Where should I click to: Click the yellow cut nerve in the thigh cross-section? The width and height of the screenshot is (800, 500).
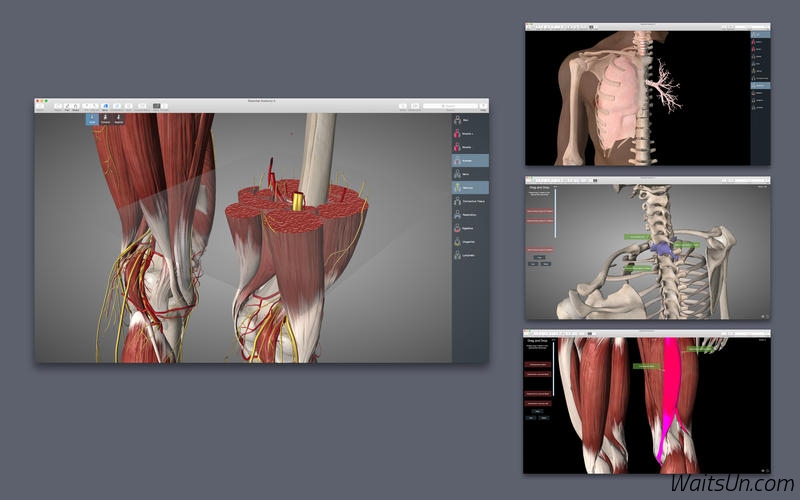[x=298, y=201]
